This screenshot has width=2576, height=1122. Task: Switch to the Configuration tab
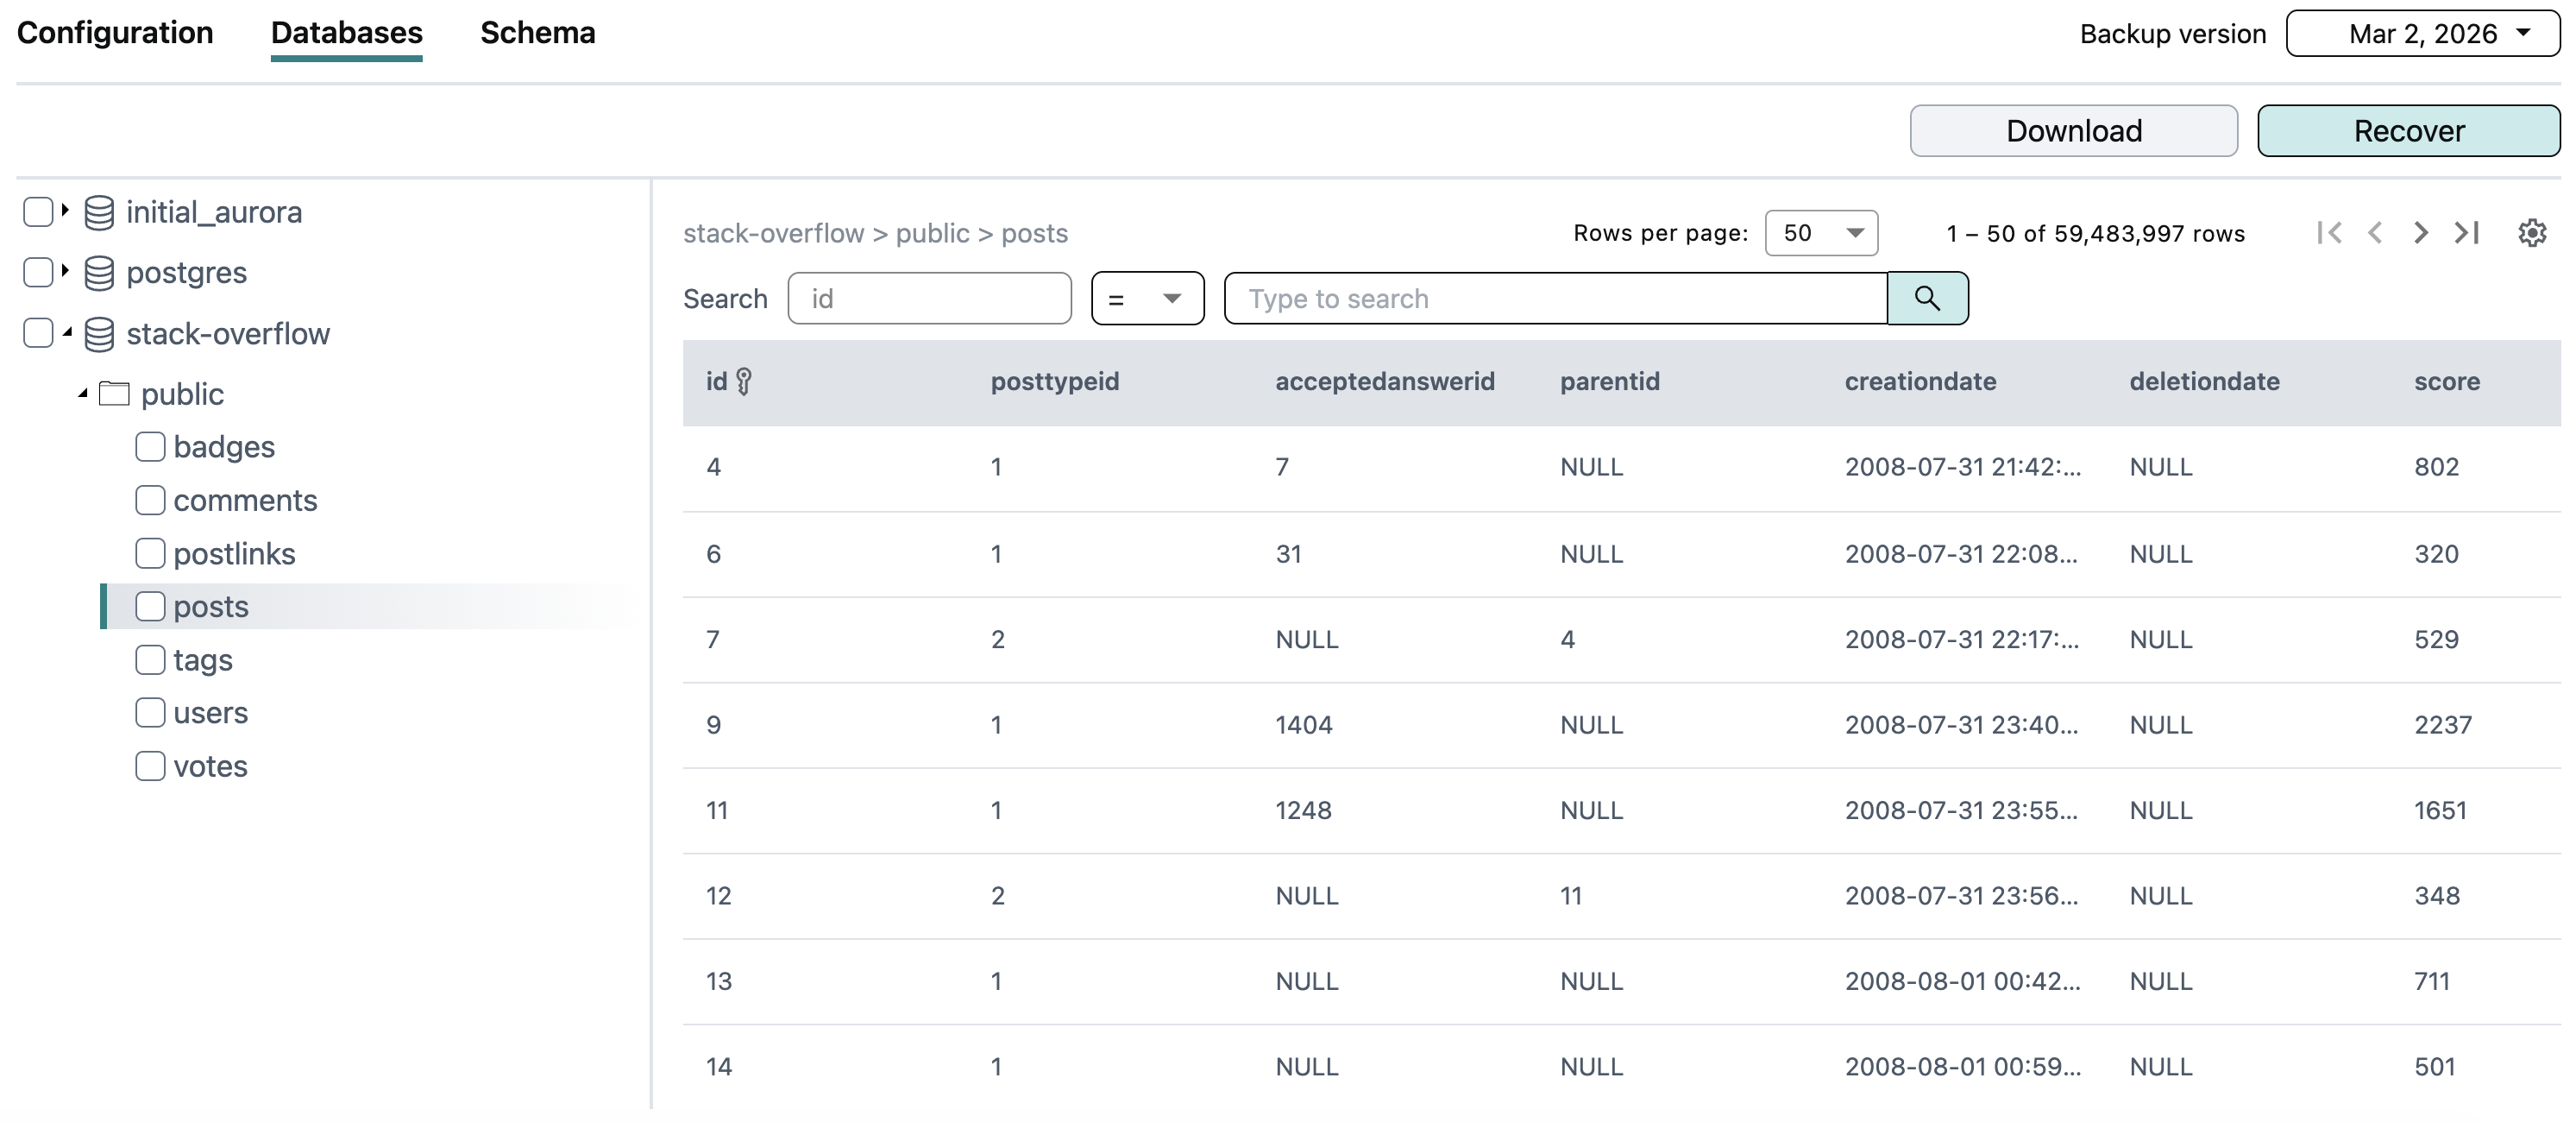point(115,33)
